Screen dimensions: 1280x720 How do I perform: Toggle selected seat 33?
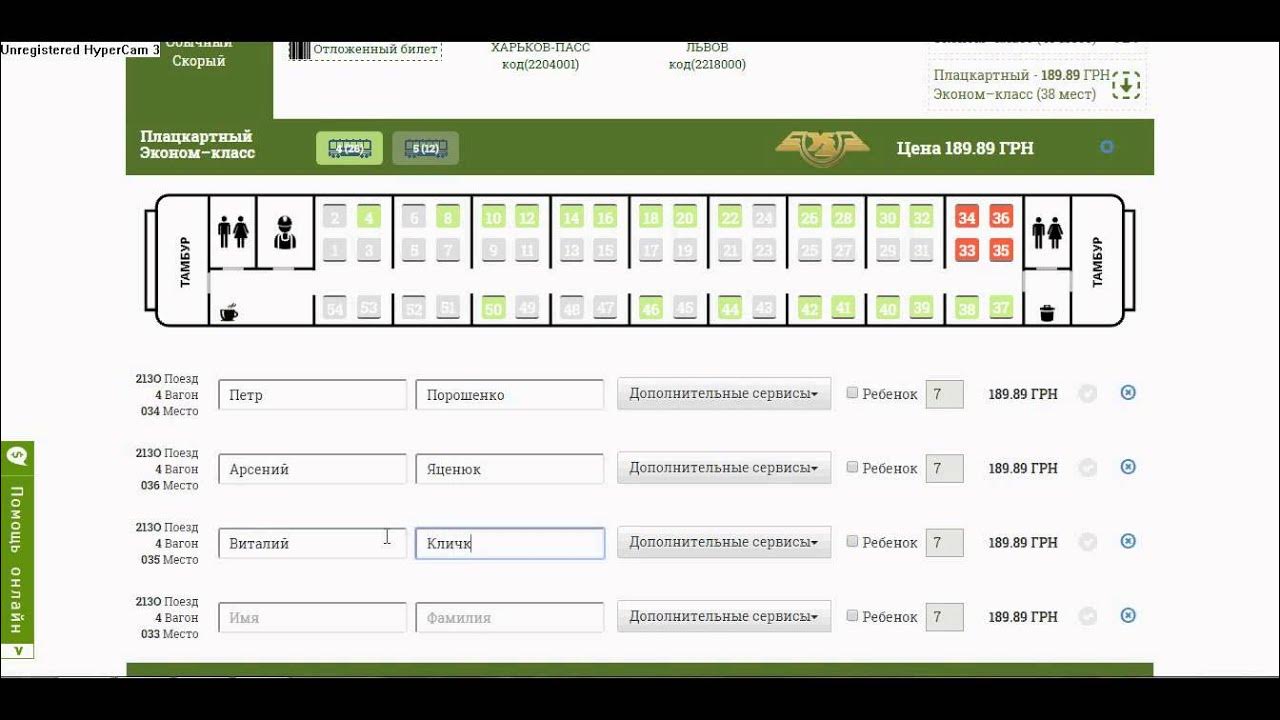[x=967, y=250]
